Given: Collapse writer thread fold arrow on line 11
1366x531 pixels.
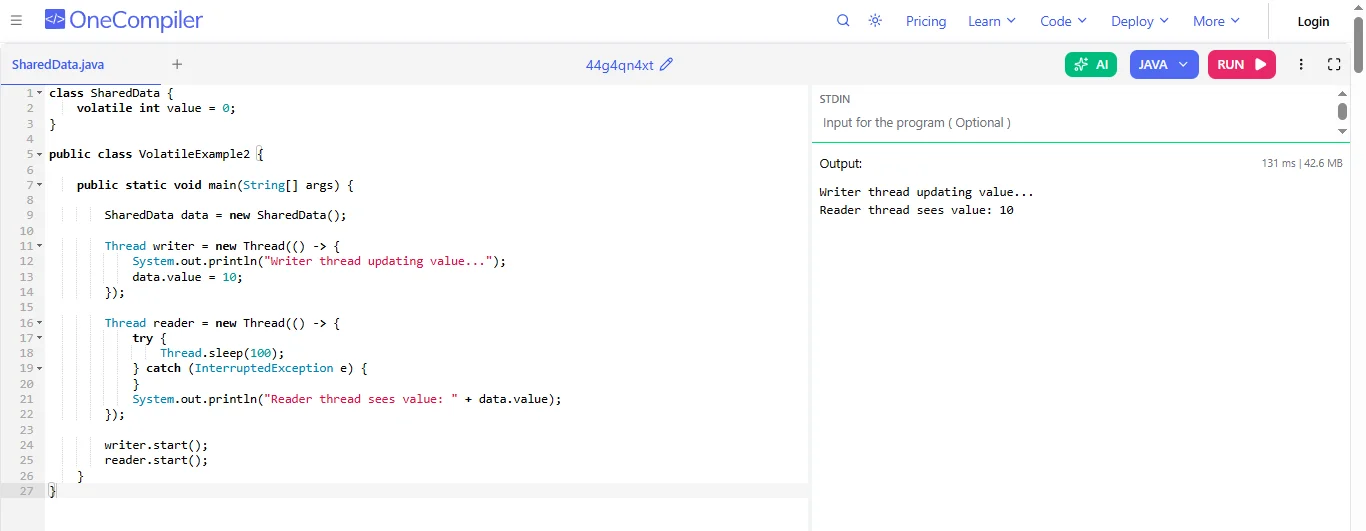Looking at the screenshot, I should coord(39,246).
